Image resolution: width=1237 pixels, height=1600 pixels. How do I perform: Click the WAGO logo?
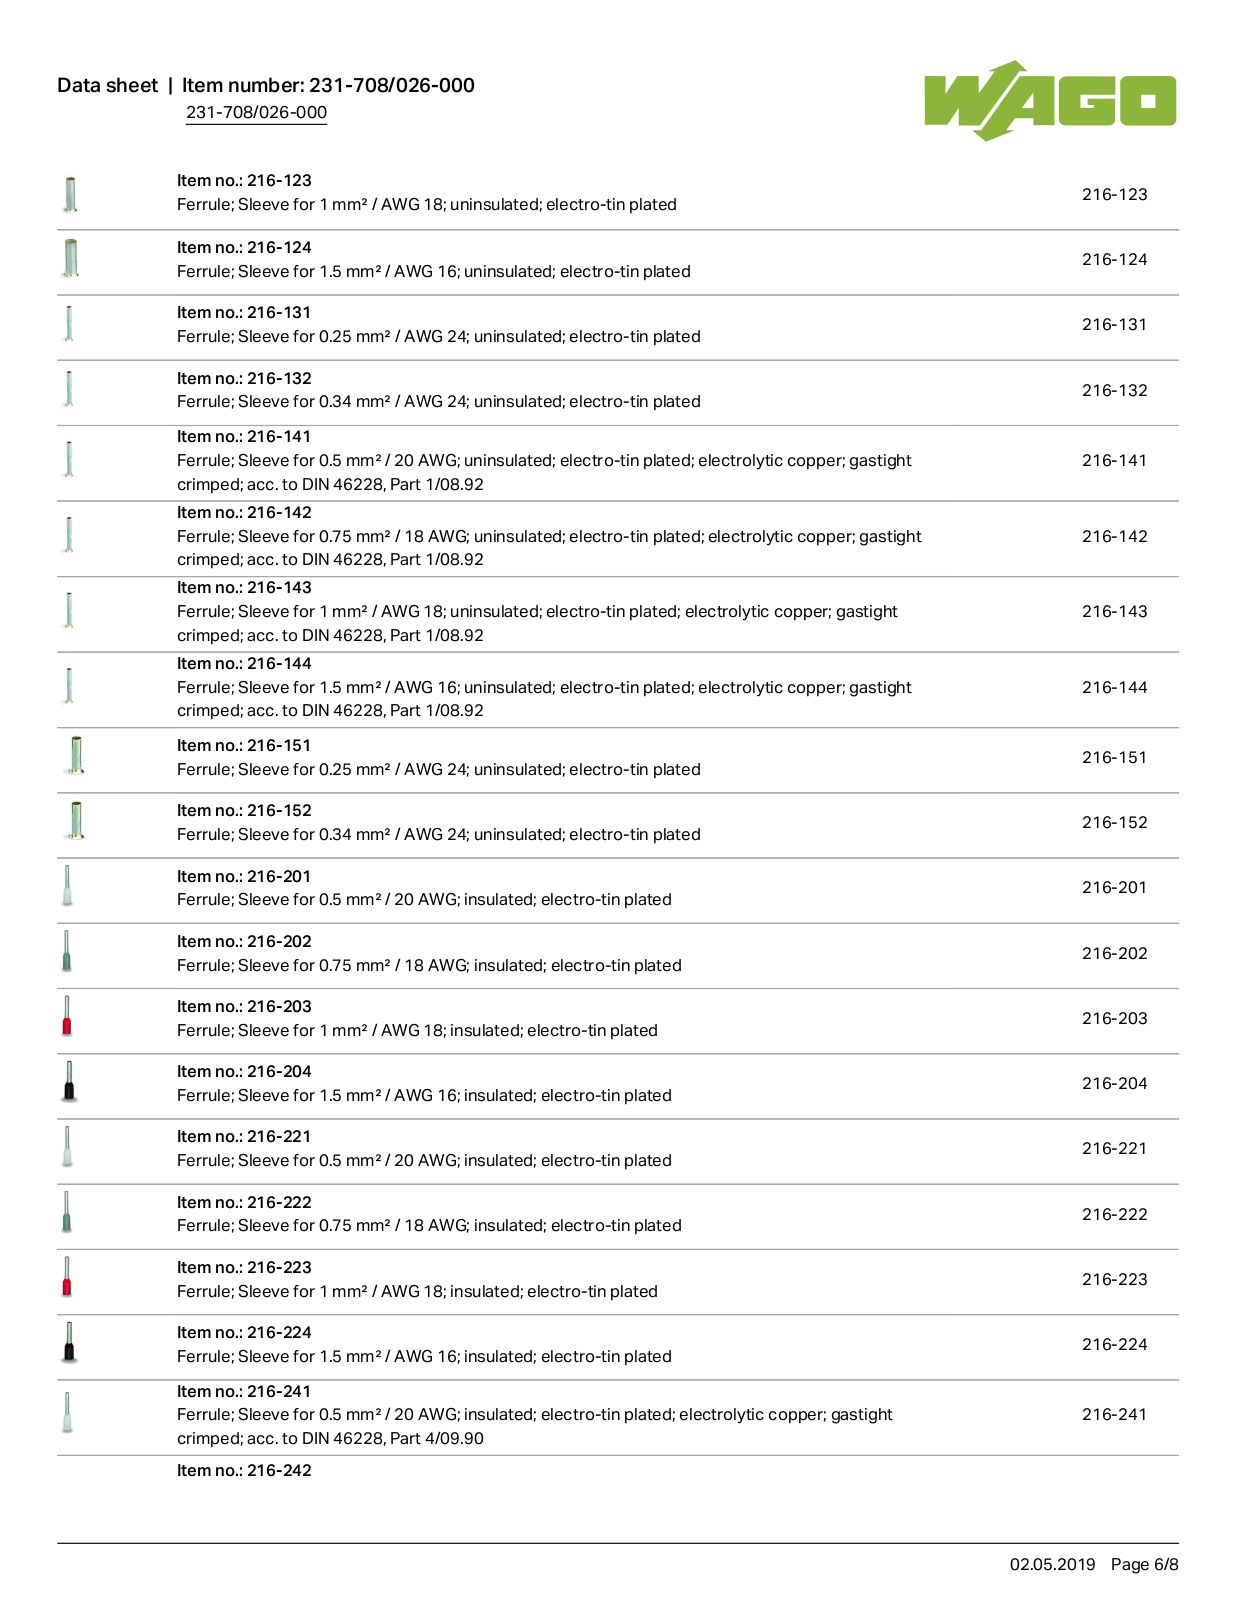click(1050, 100)
